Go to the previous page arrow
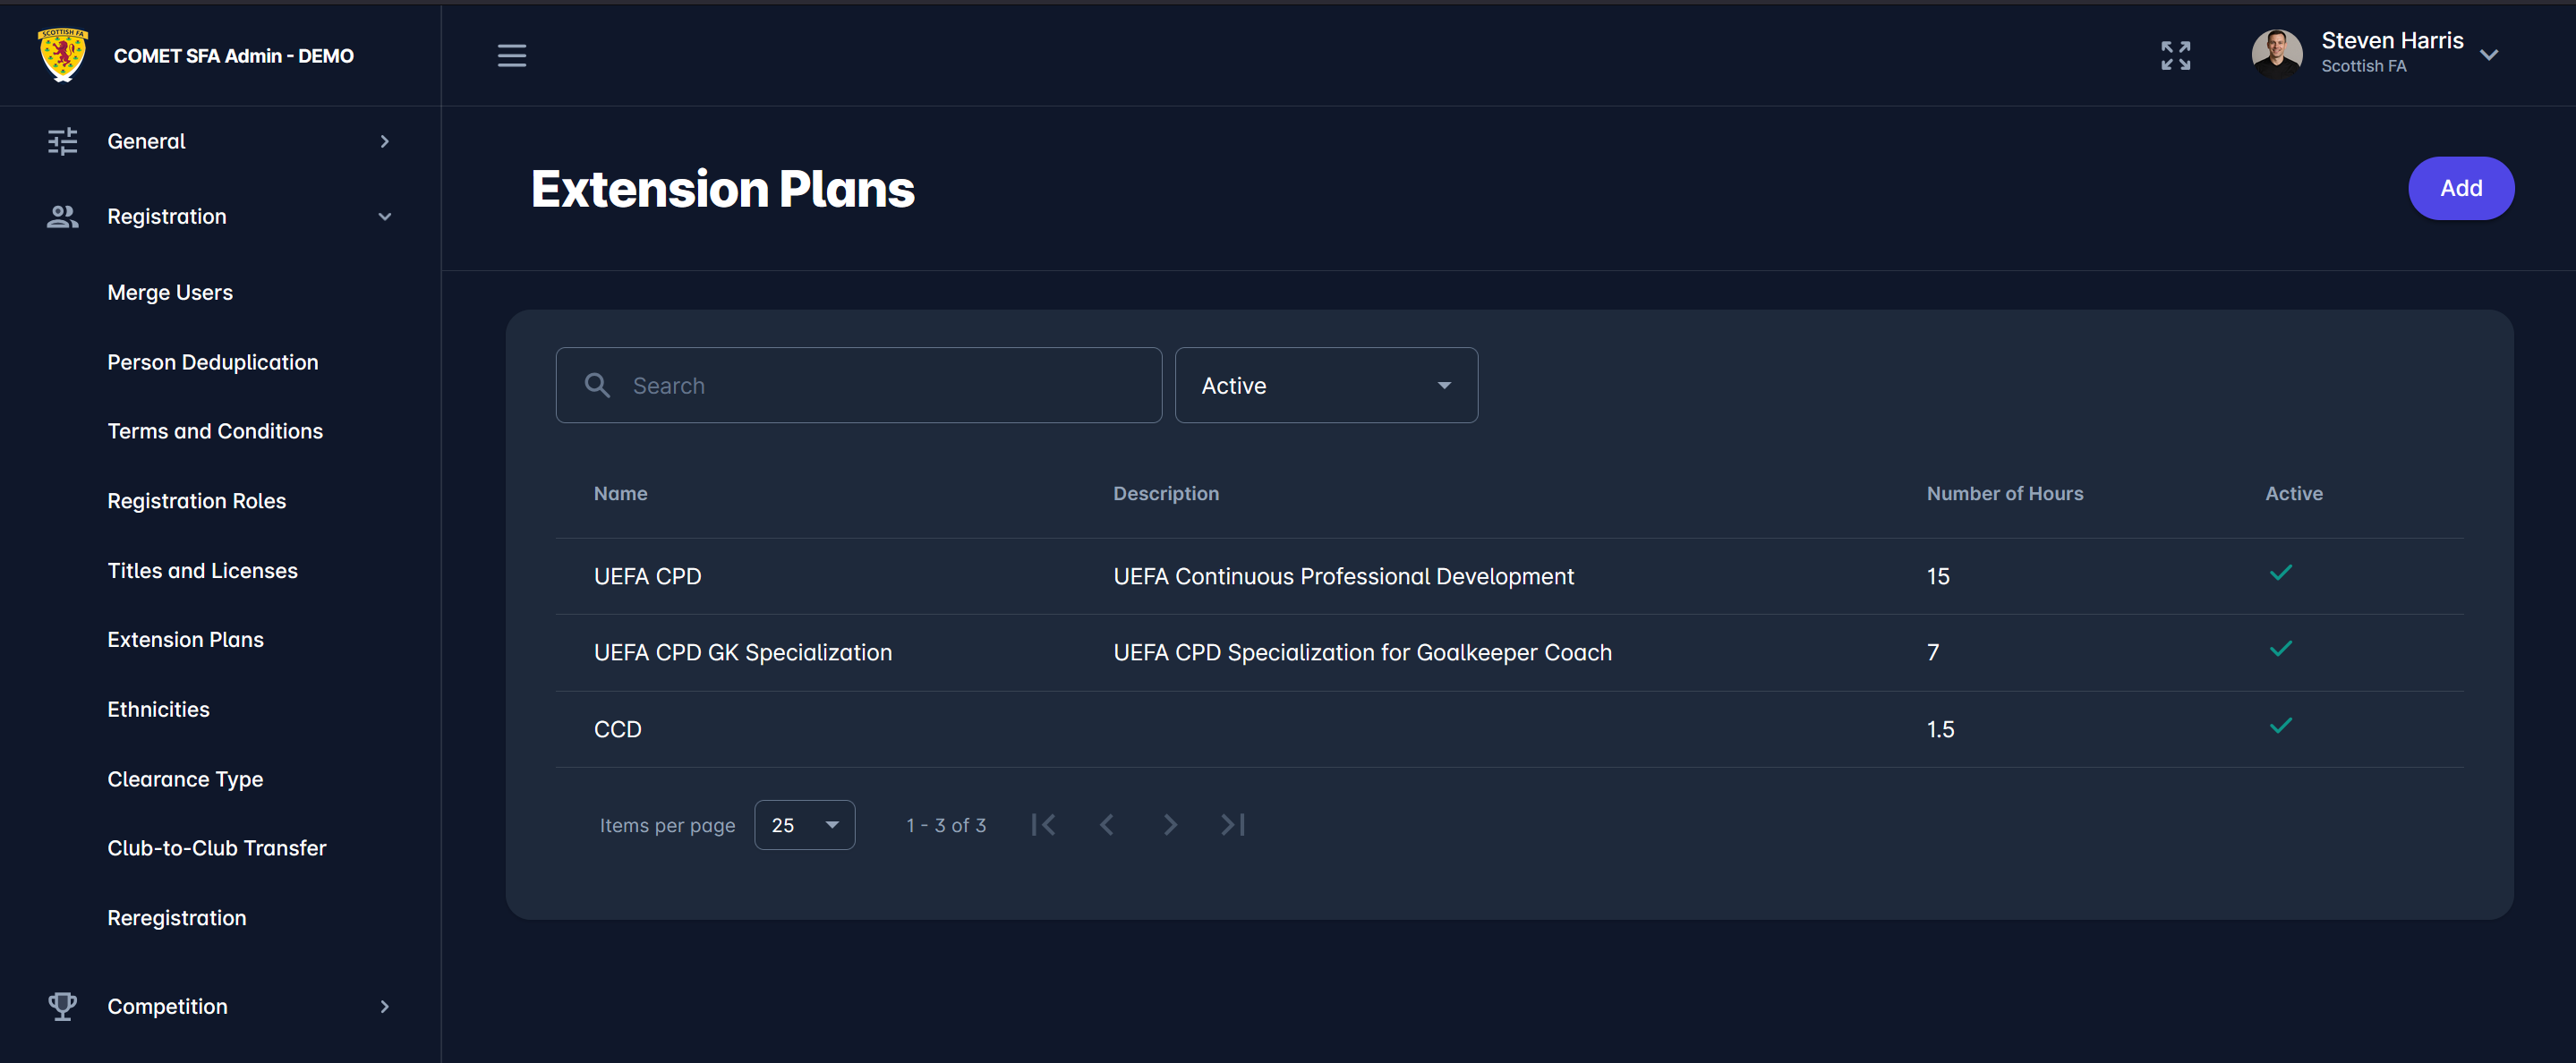The image size is (2576, 1063). (1107, 825)
